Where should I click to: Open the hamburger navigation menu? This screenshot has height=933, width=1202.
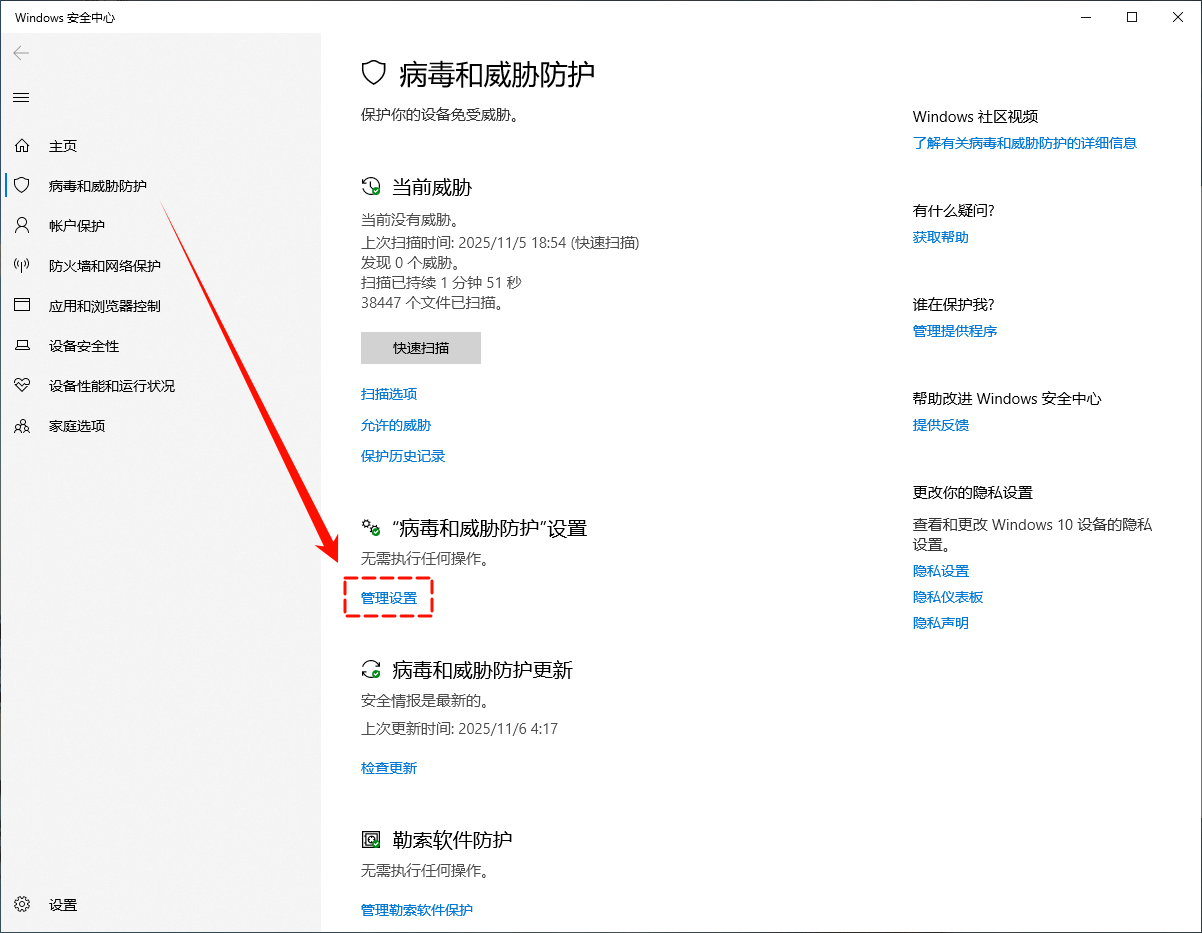tap(21, 97)
